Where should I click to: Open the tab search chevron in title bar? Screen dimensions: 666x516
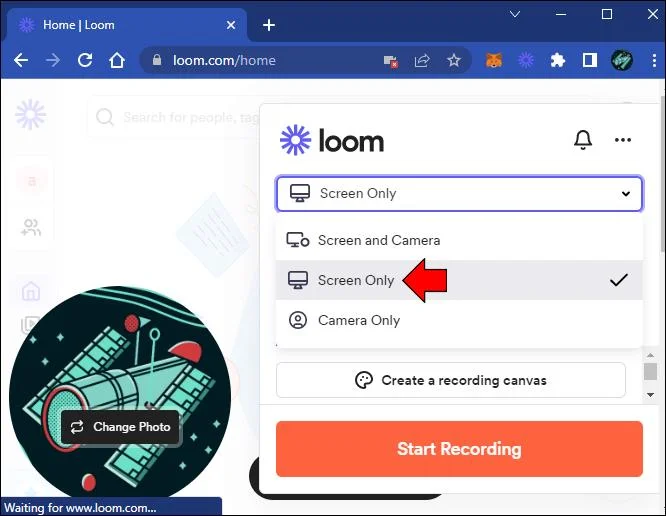[x=515, y=14]
